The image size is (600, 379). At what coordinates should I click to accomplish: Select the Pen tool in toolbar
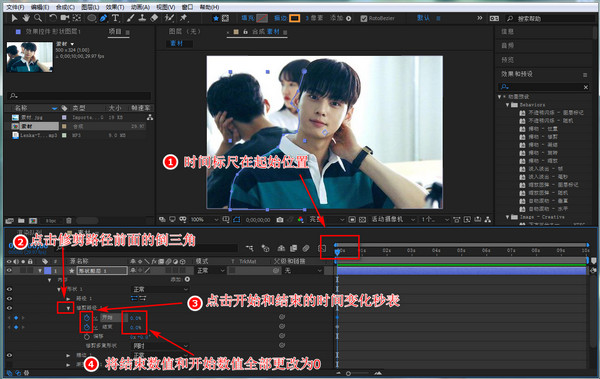103,18
